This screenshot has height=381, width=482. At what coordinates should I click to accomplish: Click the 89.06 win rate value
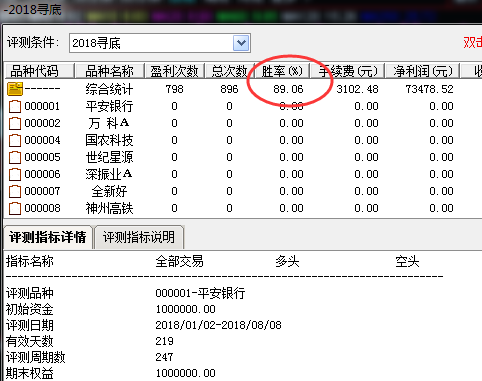288,89
